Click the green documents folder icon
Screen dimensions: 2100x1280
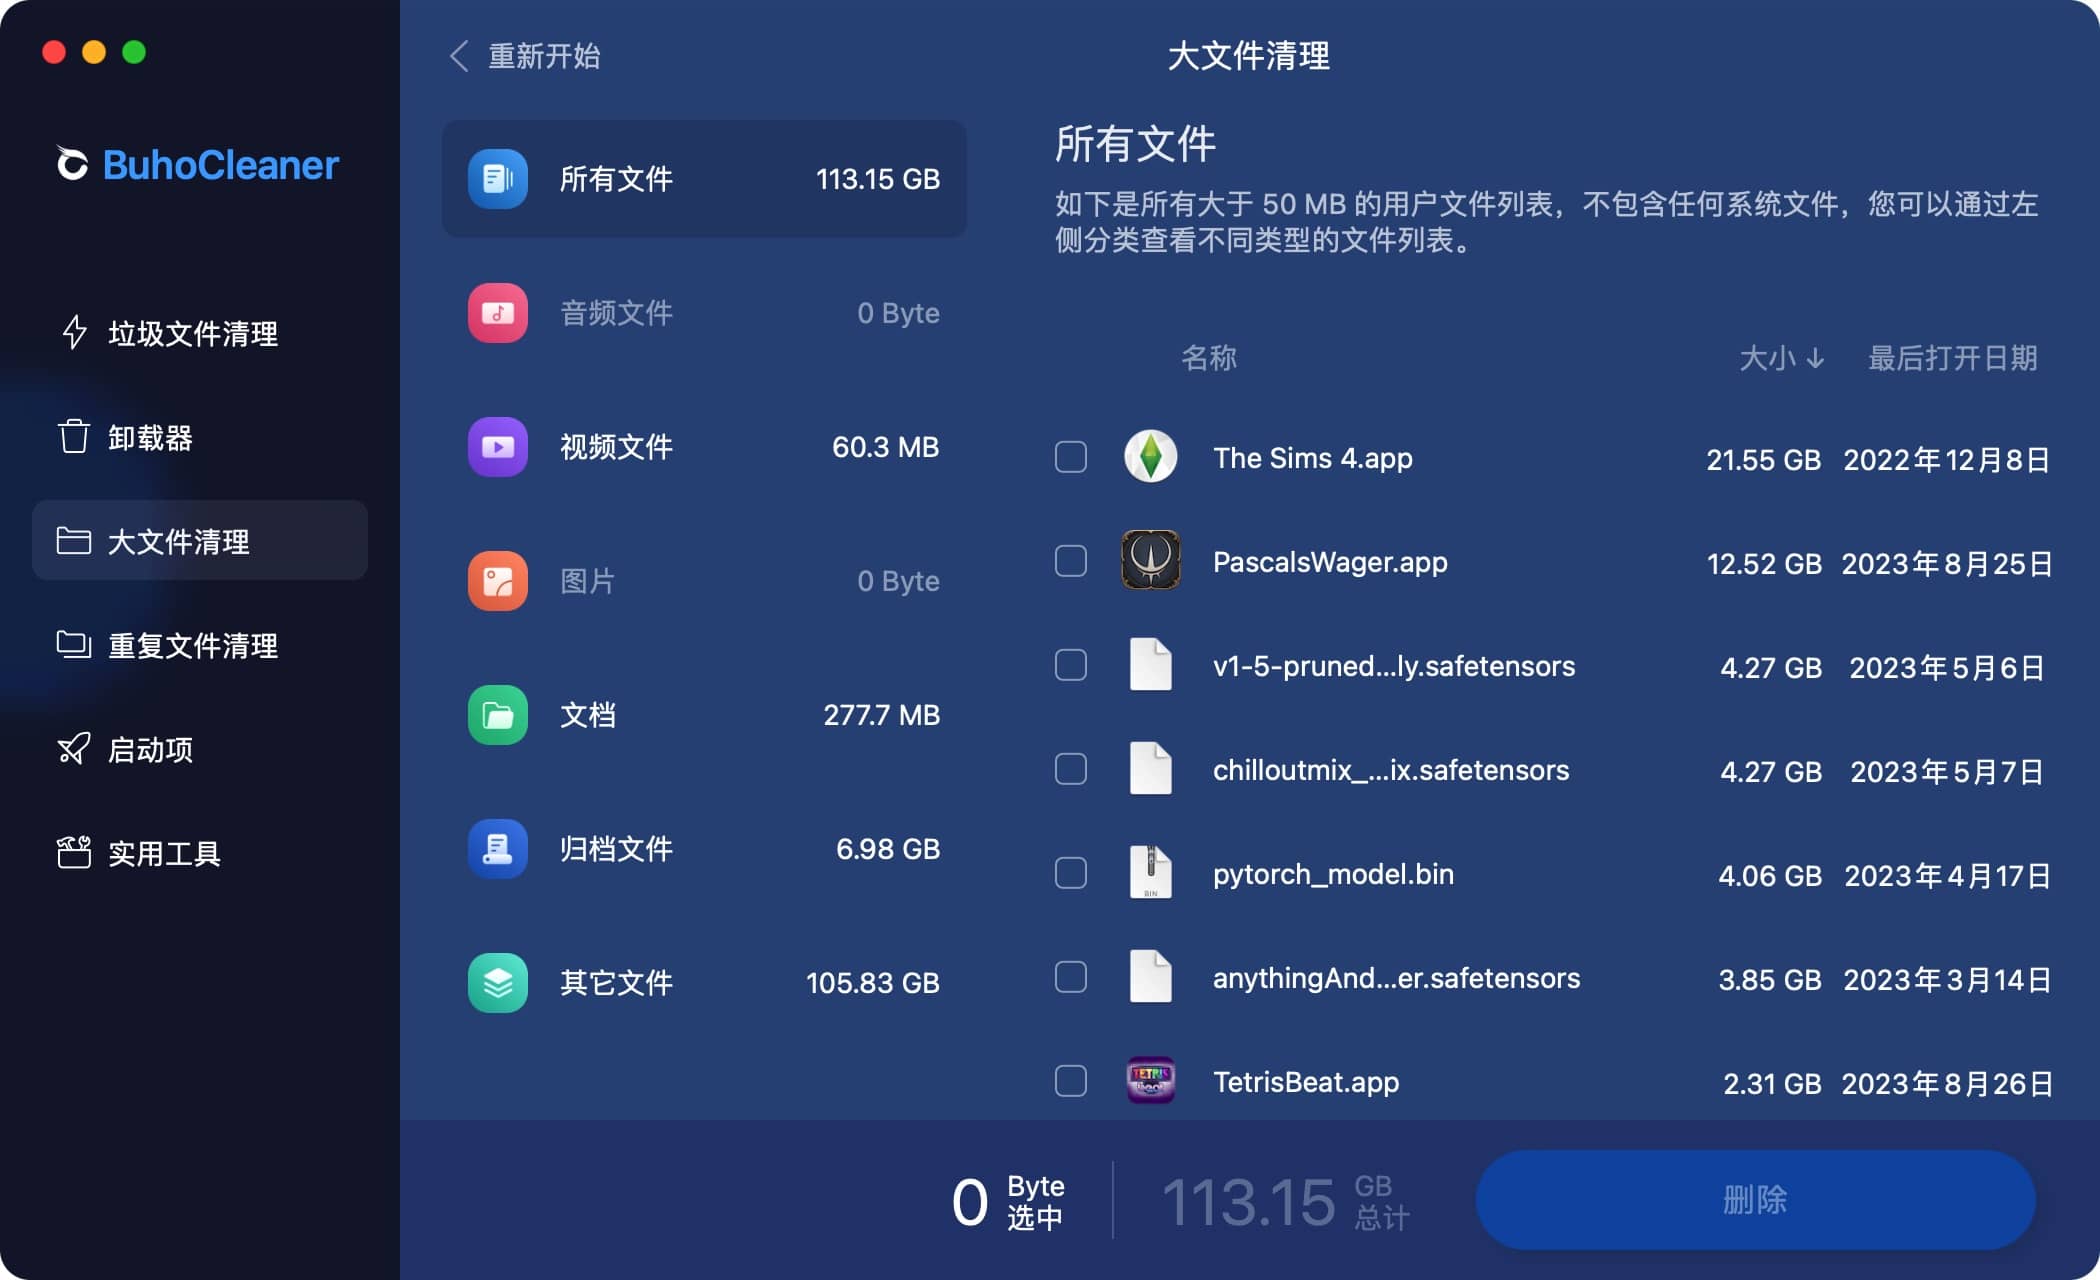[x=497, y=715]
